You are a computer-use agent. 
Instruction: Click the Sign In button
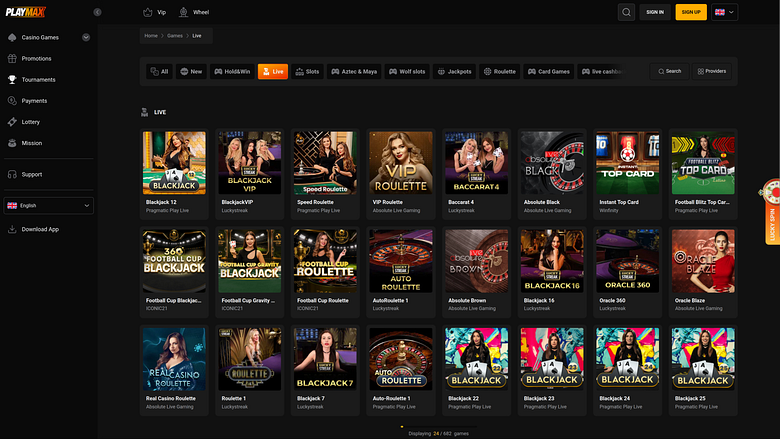[655, 12]
